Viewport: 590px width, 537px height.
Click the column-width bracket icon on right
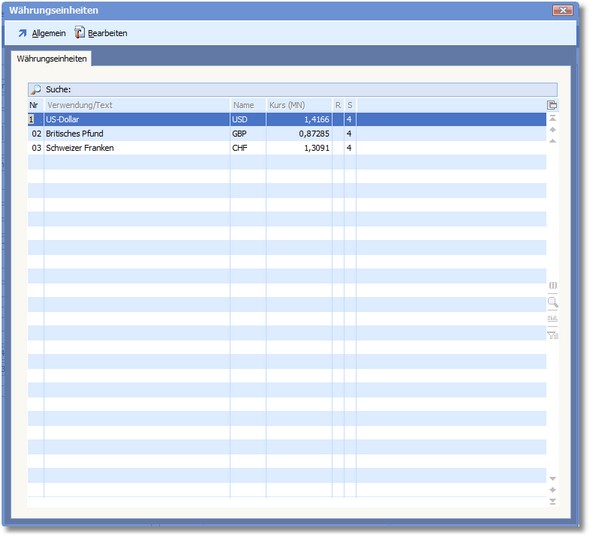[x=553, y=285]
